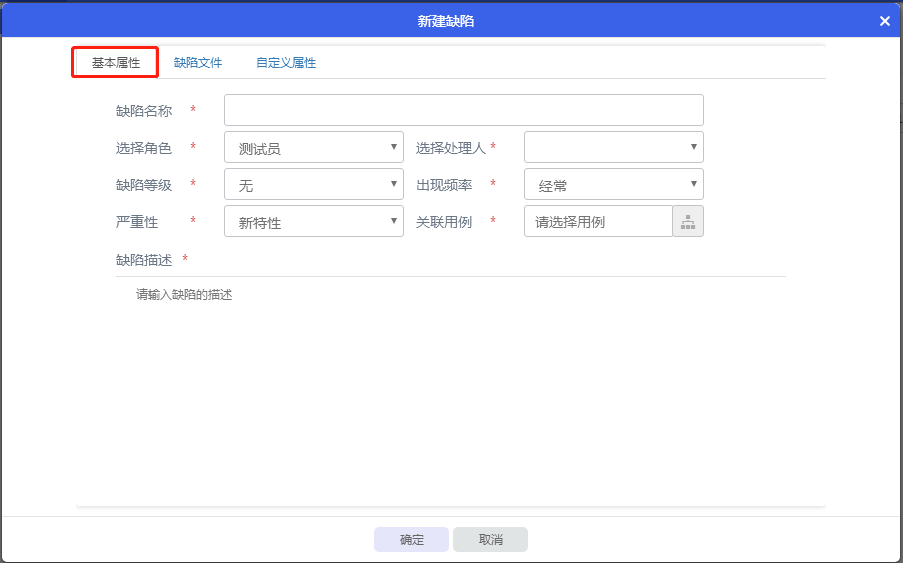Open the empty 选择处理人 dropdown
Screen dimensions: 903x563
(613, 148)
